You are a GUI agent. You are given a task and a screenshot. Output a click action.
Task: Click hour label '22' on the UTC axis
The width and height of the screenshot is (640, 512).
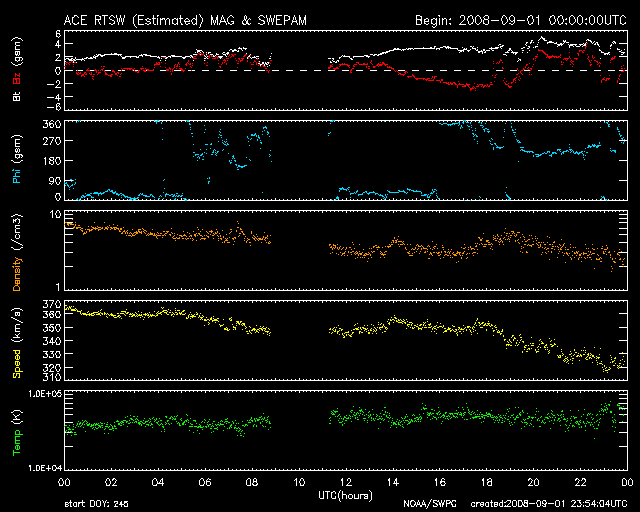click(x=580, y=482)
